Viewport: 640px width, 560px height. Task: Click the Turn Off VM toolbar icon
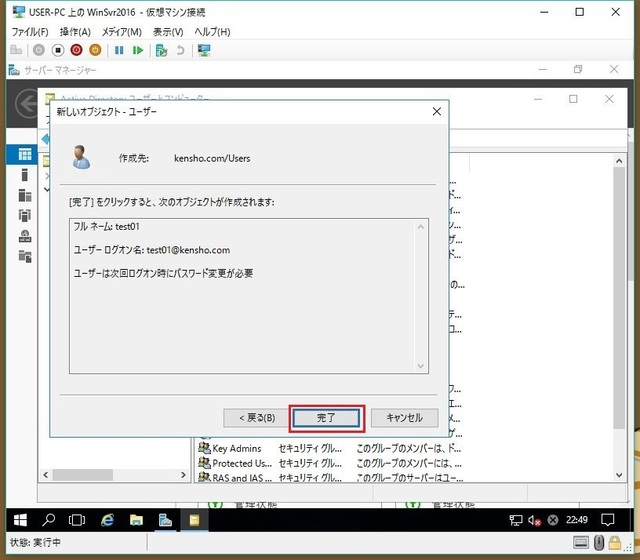click(x=57, y=50)
